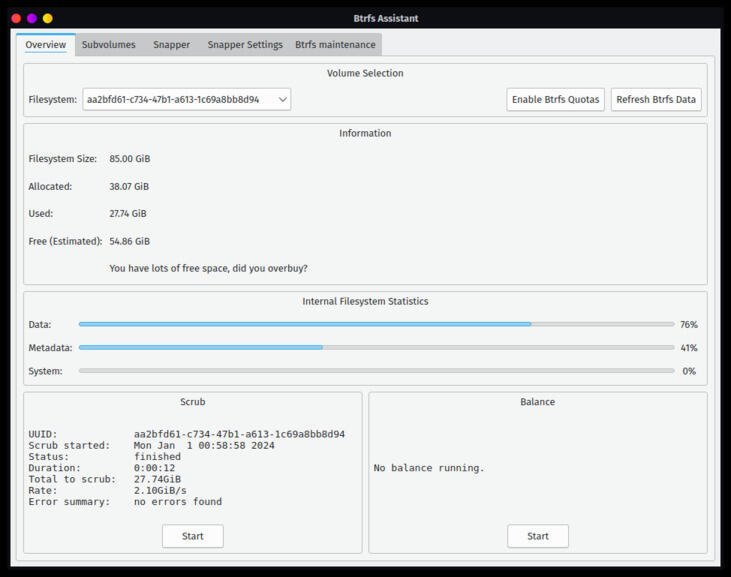The width and height of the screenshot is (731, 577).
Task: Click the Information section heading
Action: click(365, 133)
